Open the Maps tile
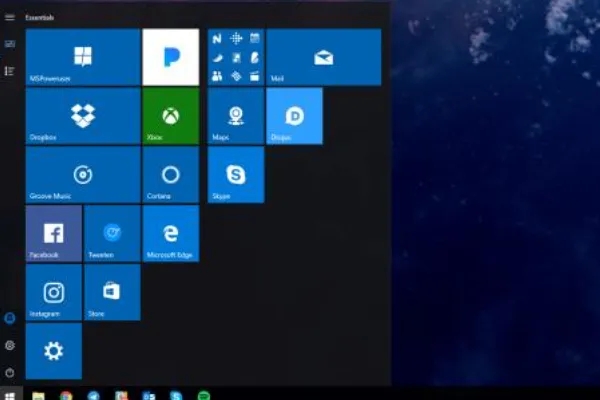 click(236, 116)
